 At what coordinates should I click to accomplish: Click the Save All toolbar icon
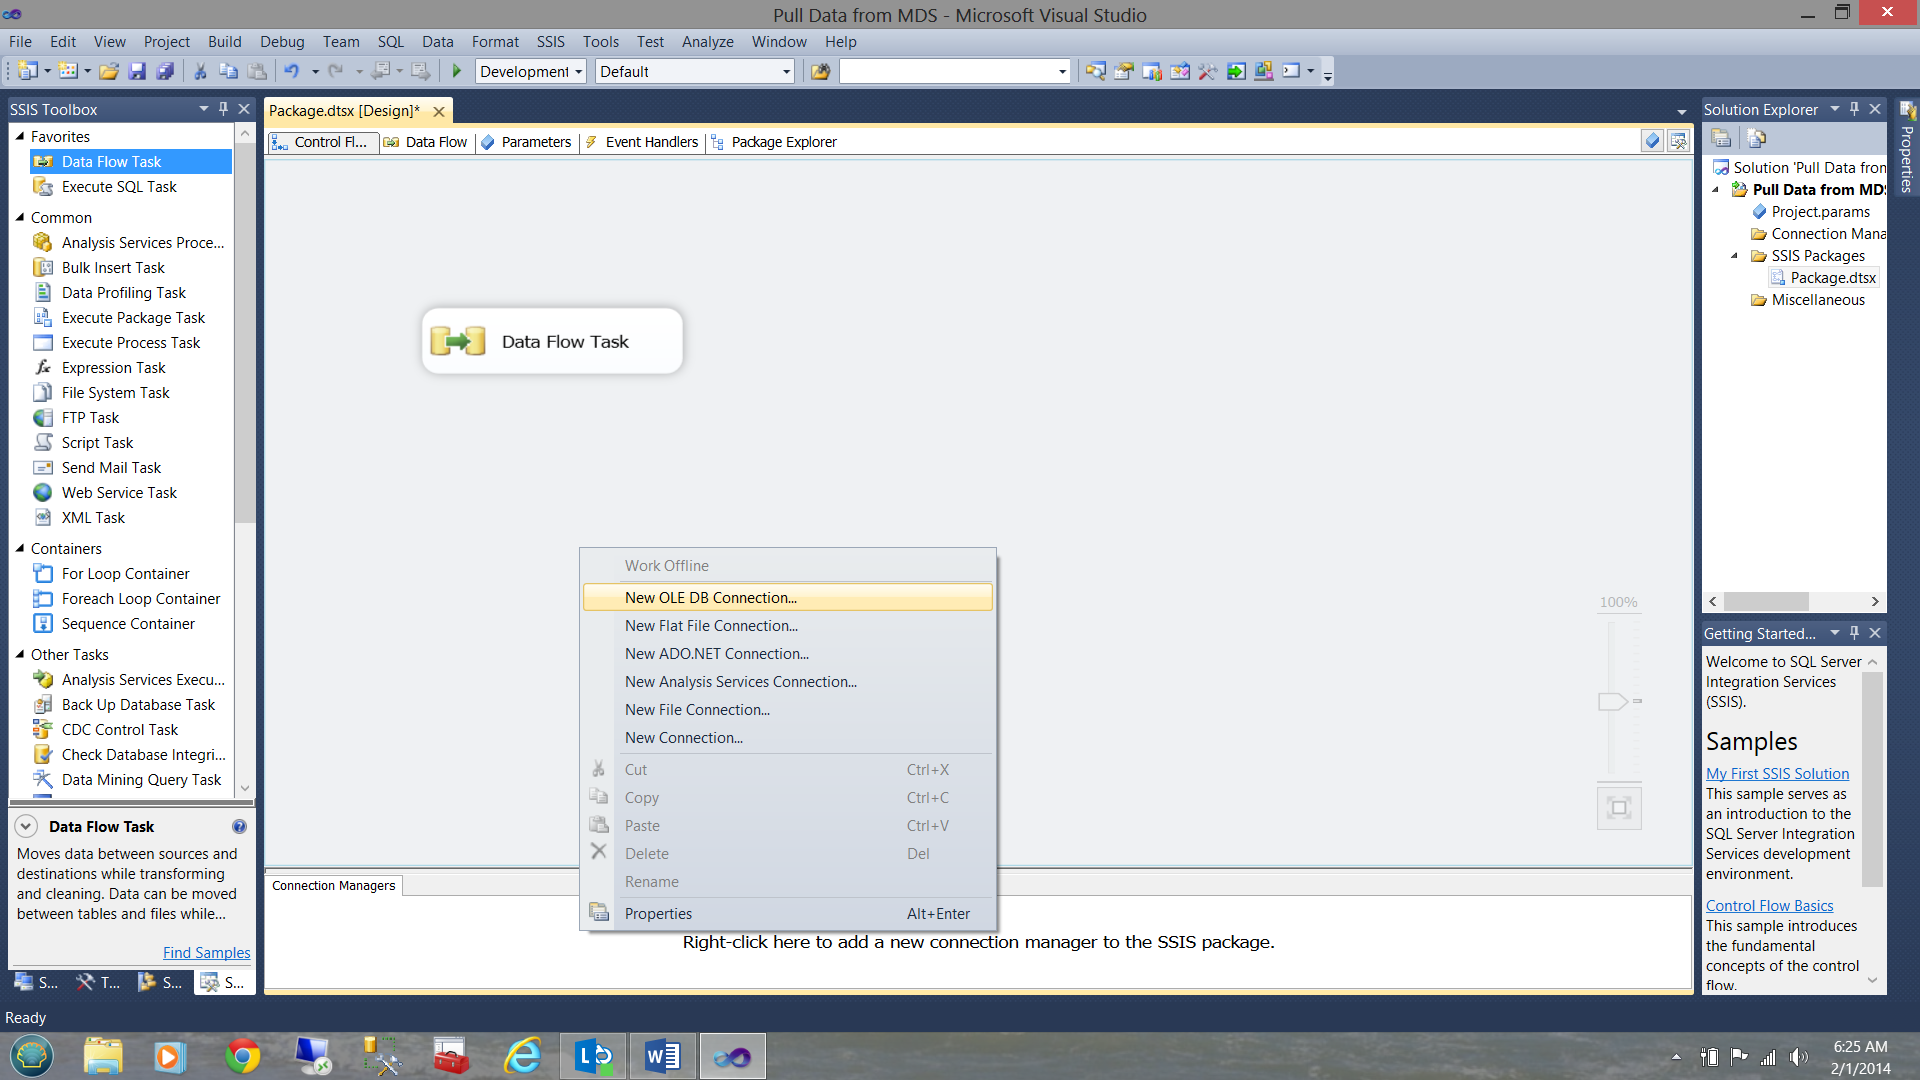coord(165,71)
